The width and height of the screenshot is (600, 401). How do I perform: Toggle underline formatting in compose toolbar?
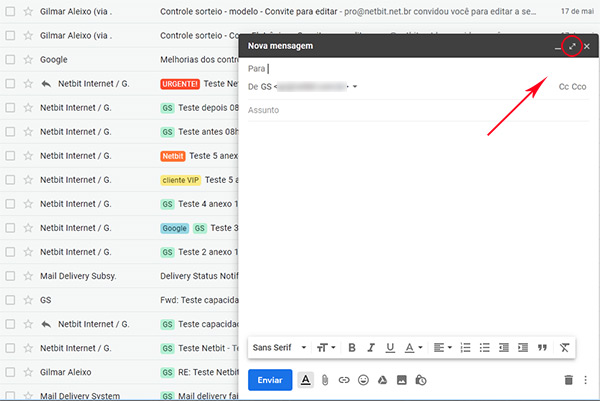tap(390, 347)
